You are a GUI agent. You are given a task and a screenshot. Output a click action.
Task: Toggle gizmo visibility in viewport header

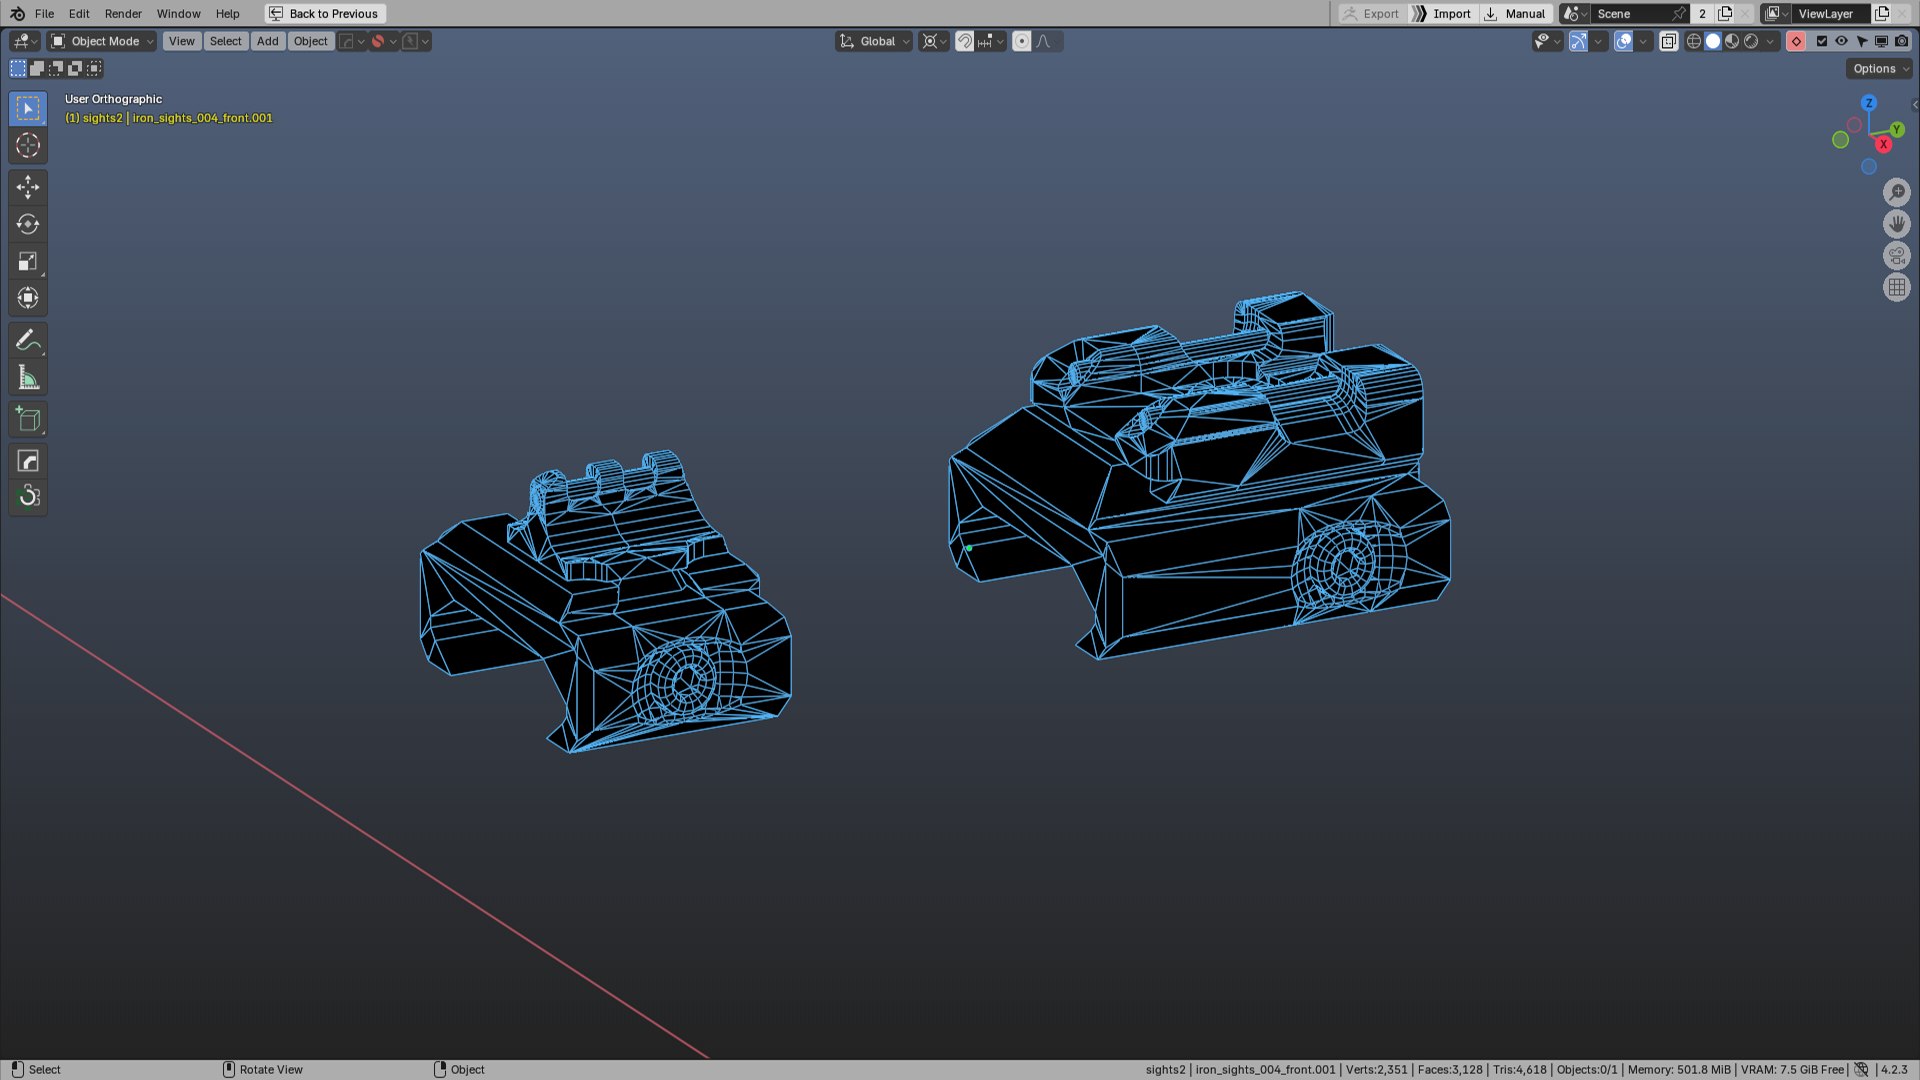(1578, 41)
